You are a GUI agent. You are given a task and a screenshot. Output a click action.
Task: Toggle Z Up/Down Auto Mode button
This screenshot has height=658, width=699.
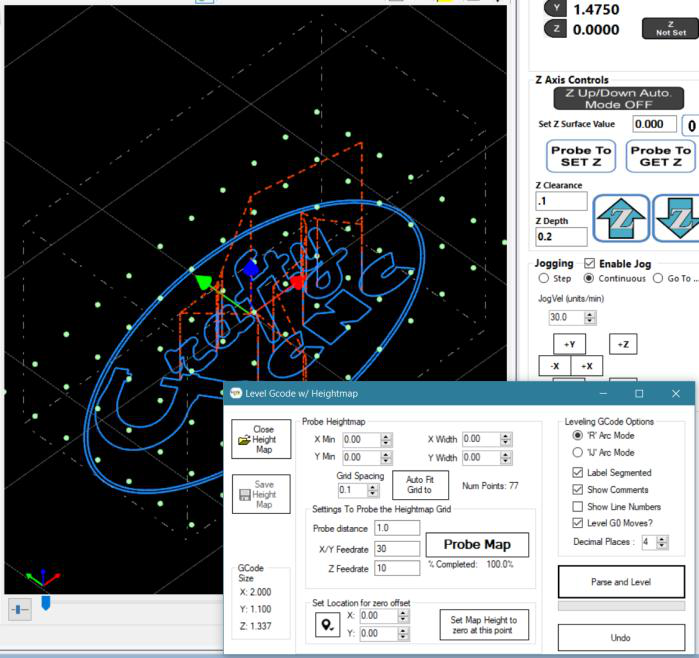[x=618, y=99]
